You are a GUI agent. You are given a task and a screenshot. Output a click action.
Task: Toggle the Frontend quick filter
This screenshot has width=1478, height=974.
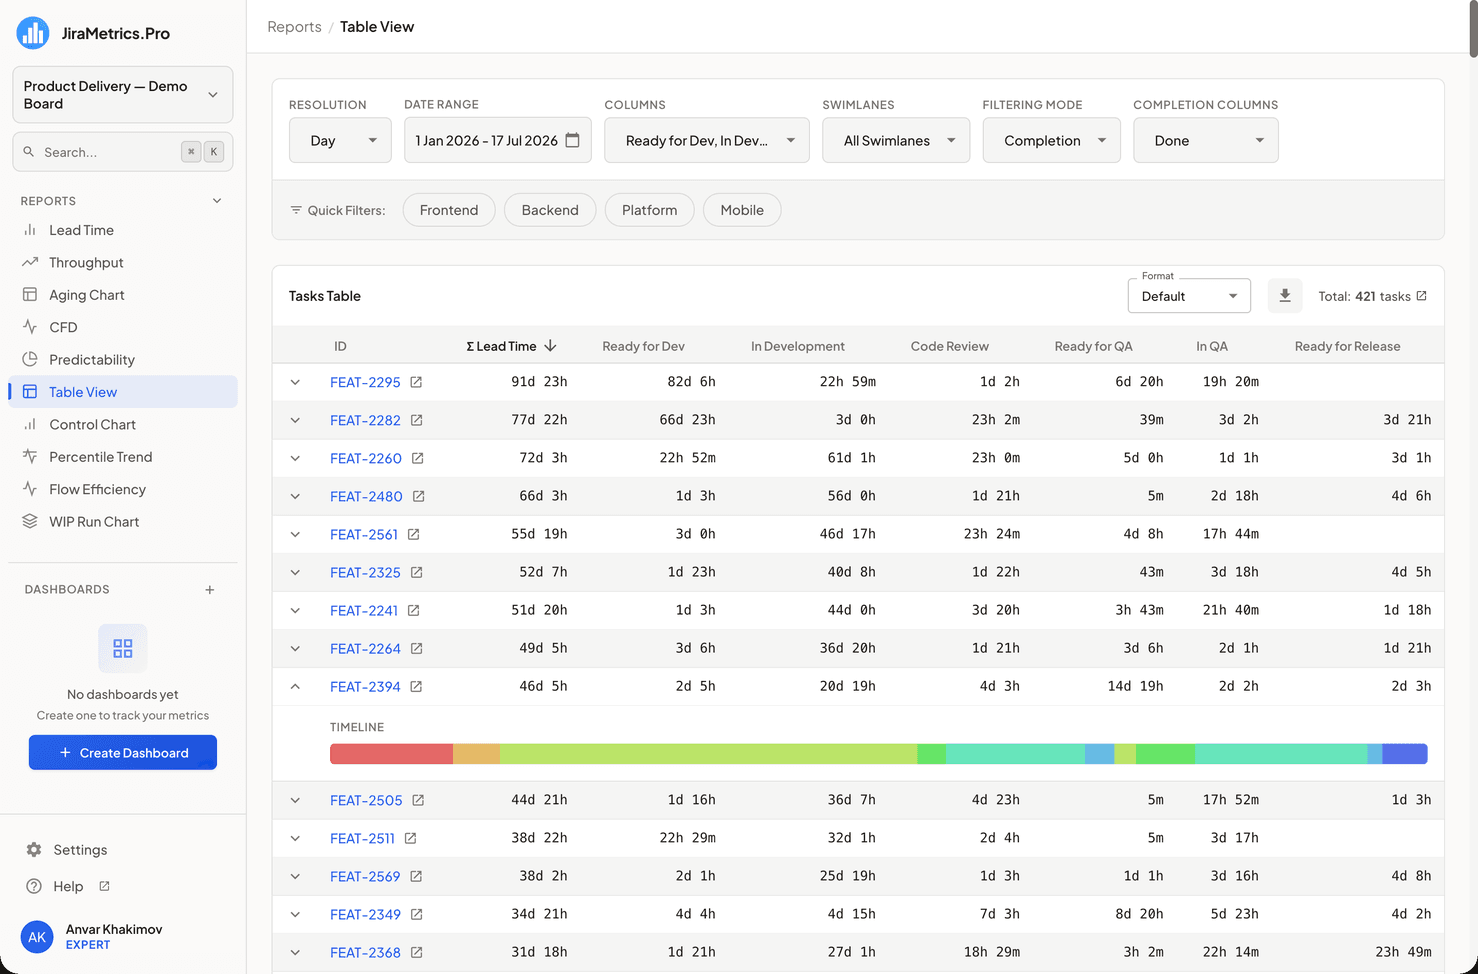click(x=449, y=210)
